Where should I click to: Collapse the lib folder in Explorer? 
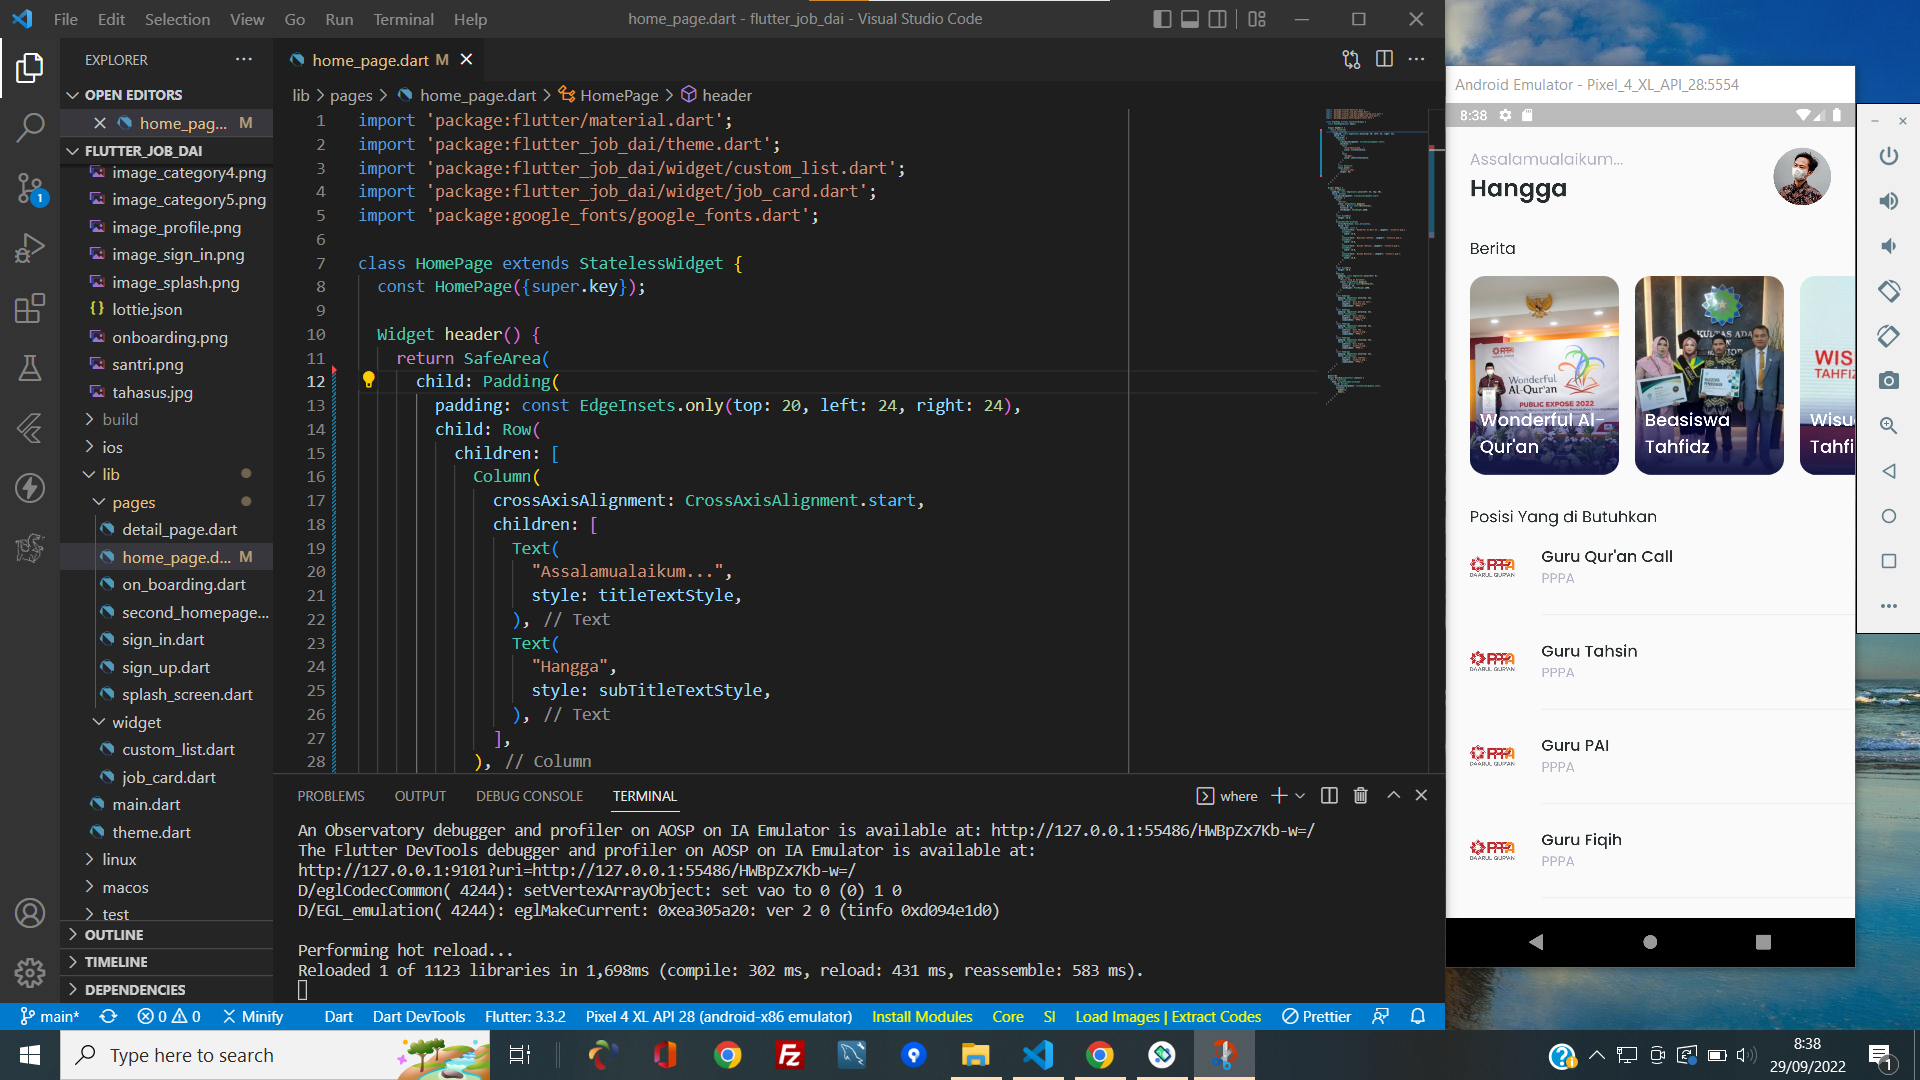110,474
